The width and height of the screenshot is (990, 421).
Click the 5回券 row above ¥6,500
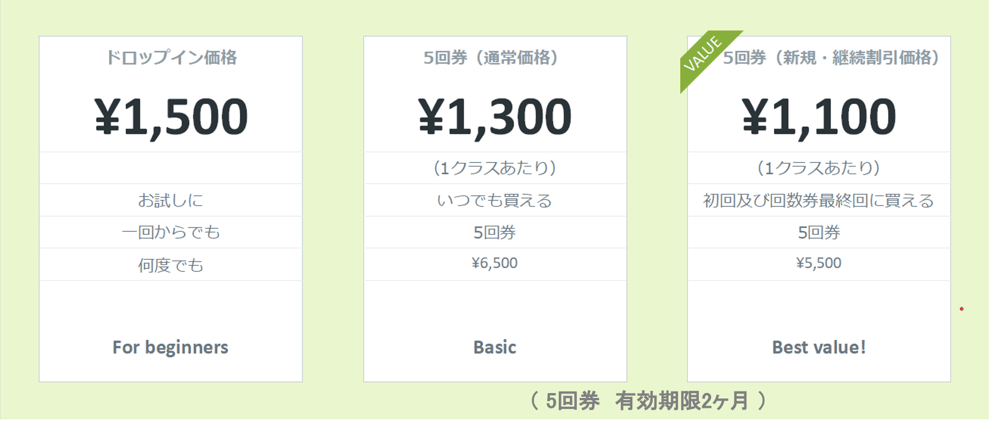[x=495, y=232]
